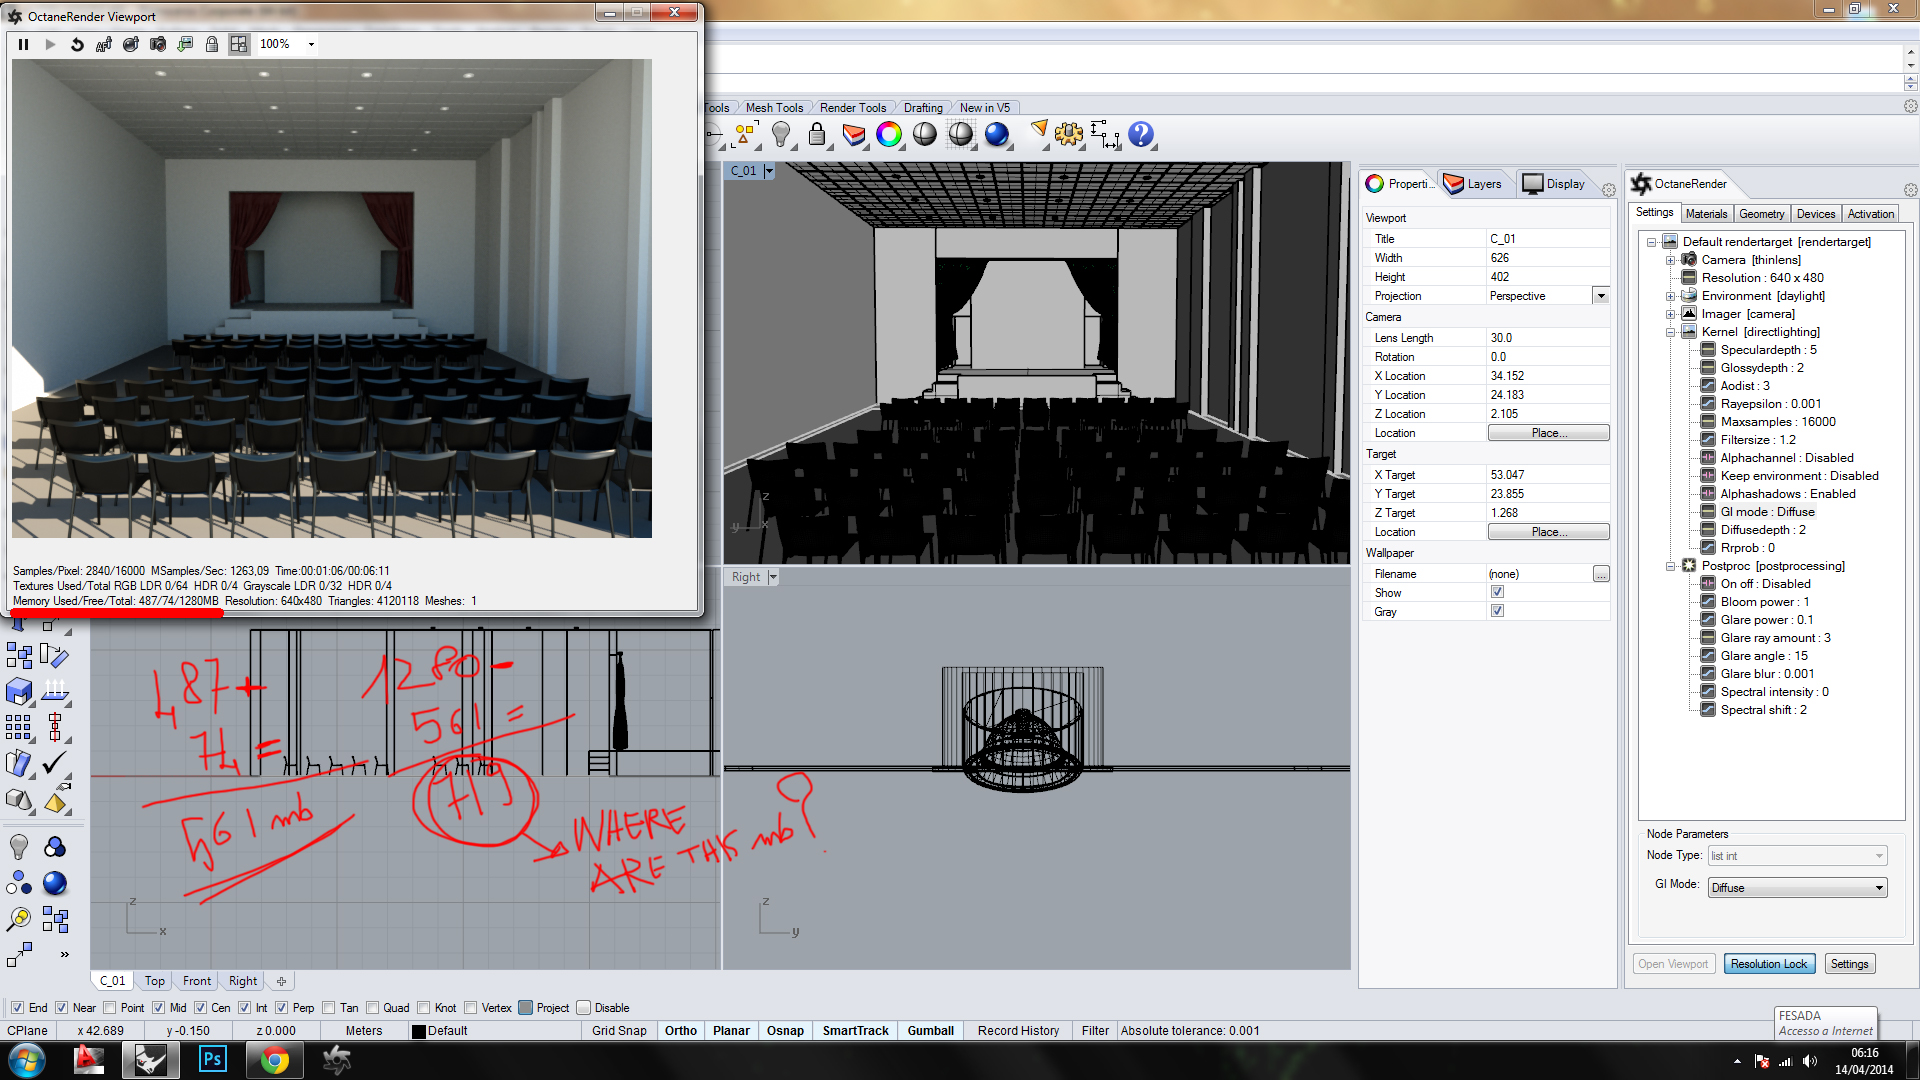Save render using the camera icon
Screen dimensions: 1920x1080
(x=158, y=44)
